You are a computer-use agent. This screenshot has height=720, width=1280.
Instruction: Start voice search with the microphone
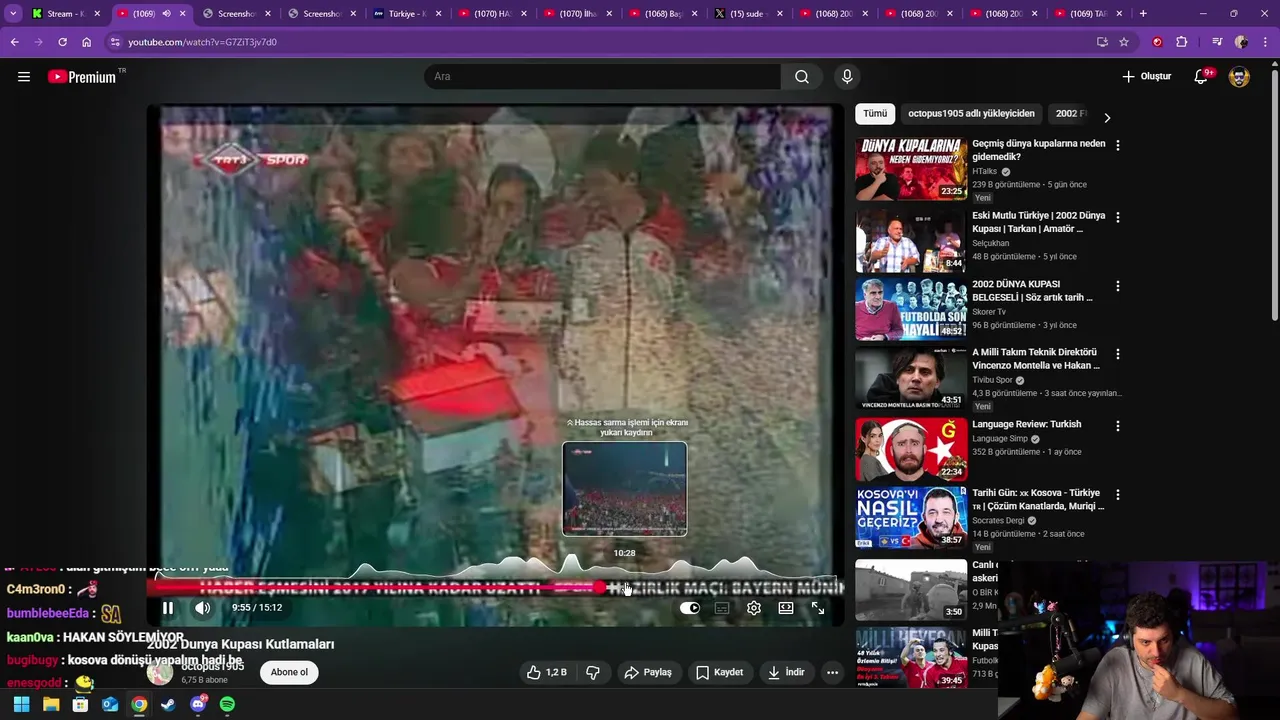coord(847,77)
